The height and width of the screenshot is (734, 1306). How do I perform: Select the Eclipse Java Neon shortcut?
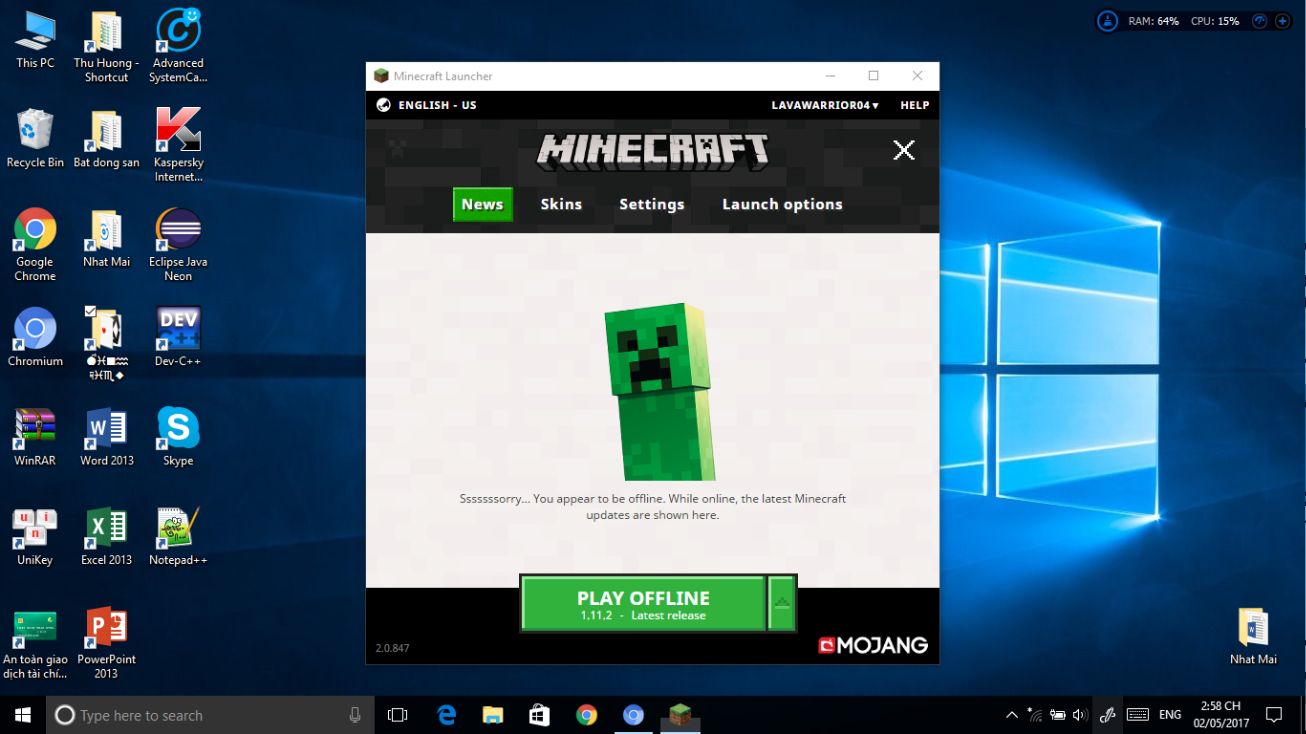178,244
